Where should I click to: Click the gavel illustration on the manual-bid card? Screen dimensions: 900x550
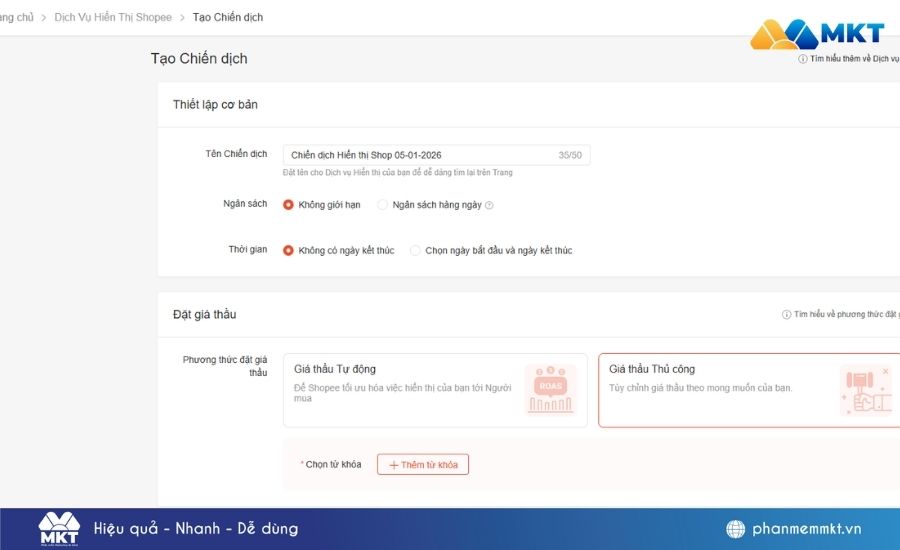[x=866, y=390]
